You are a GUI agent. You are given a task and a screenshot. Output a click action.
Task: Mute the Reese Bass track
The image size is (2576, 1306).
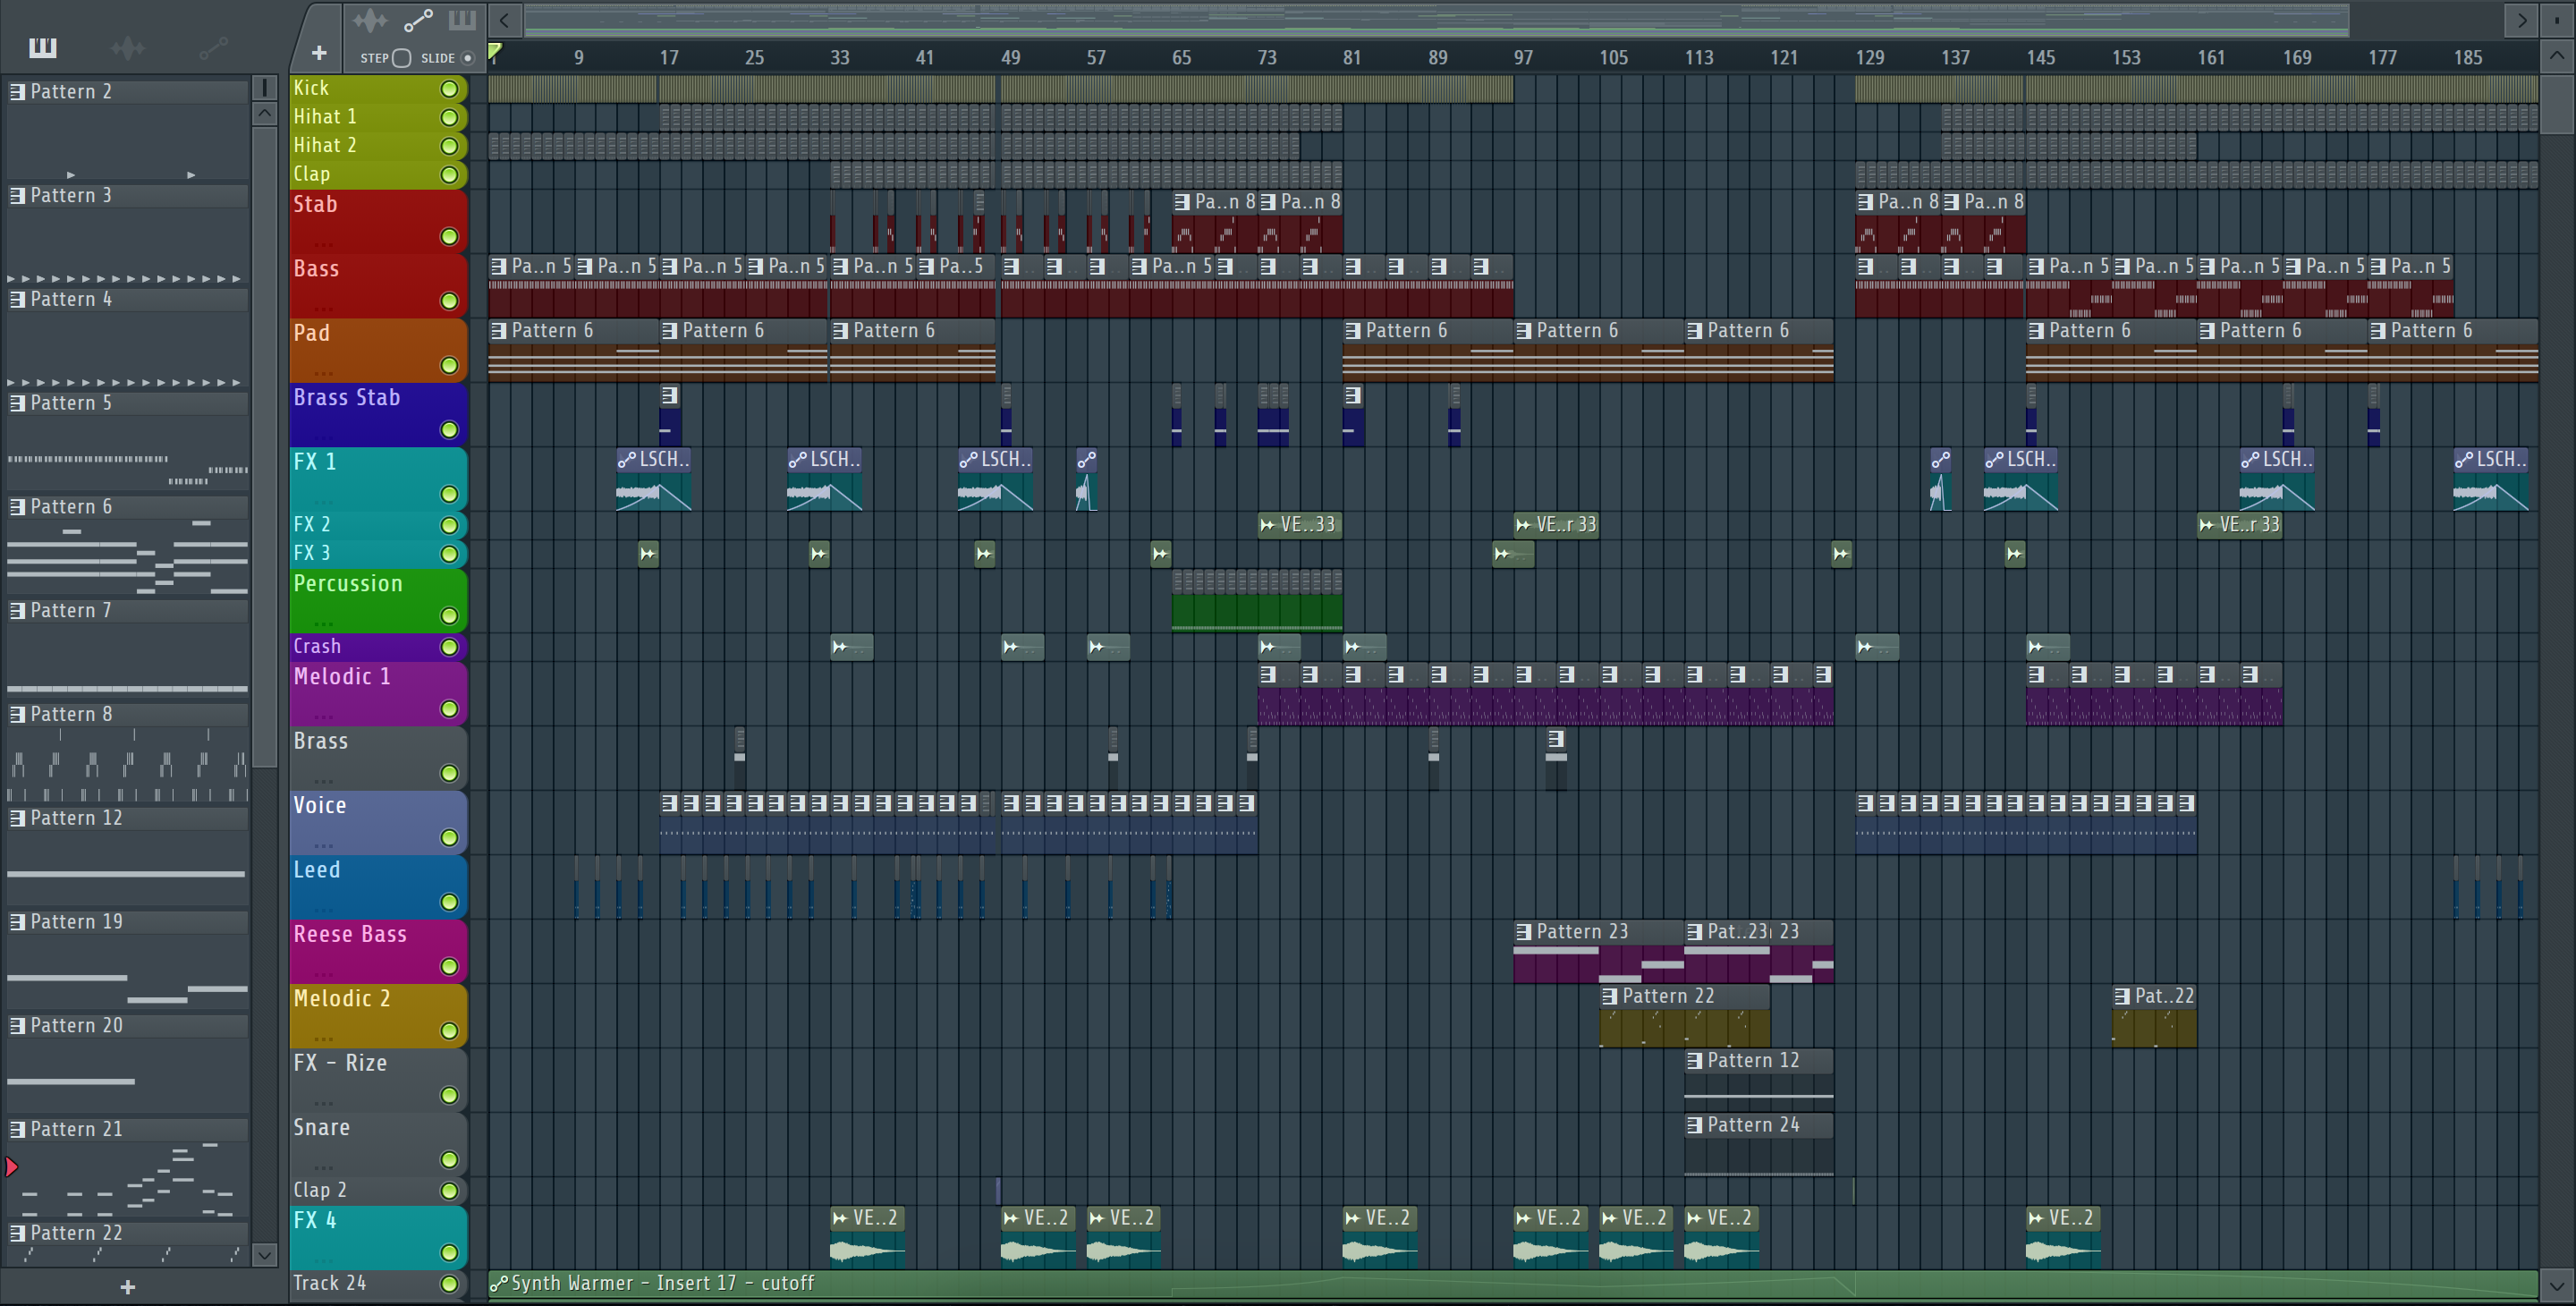point(450,967)
